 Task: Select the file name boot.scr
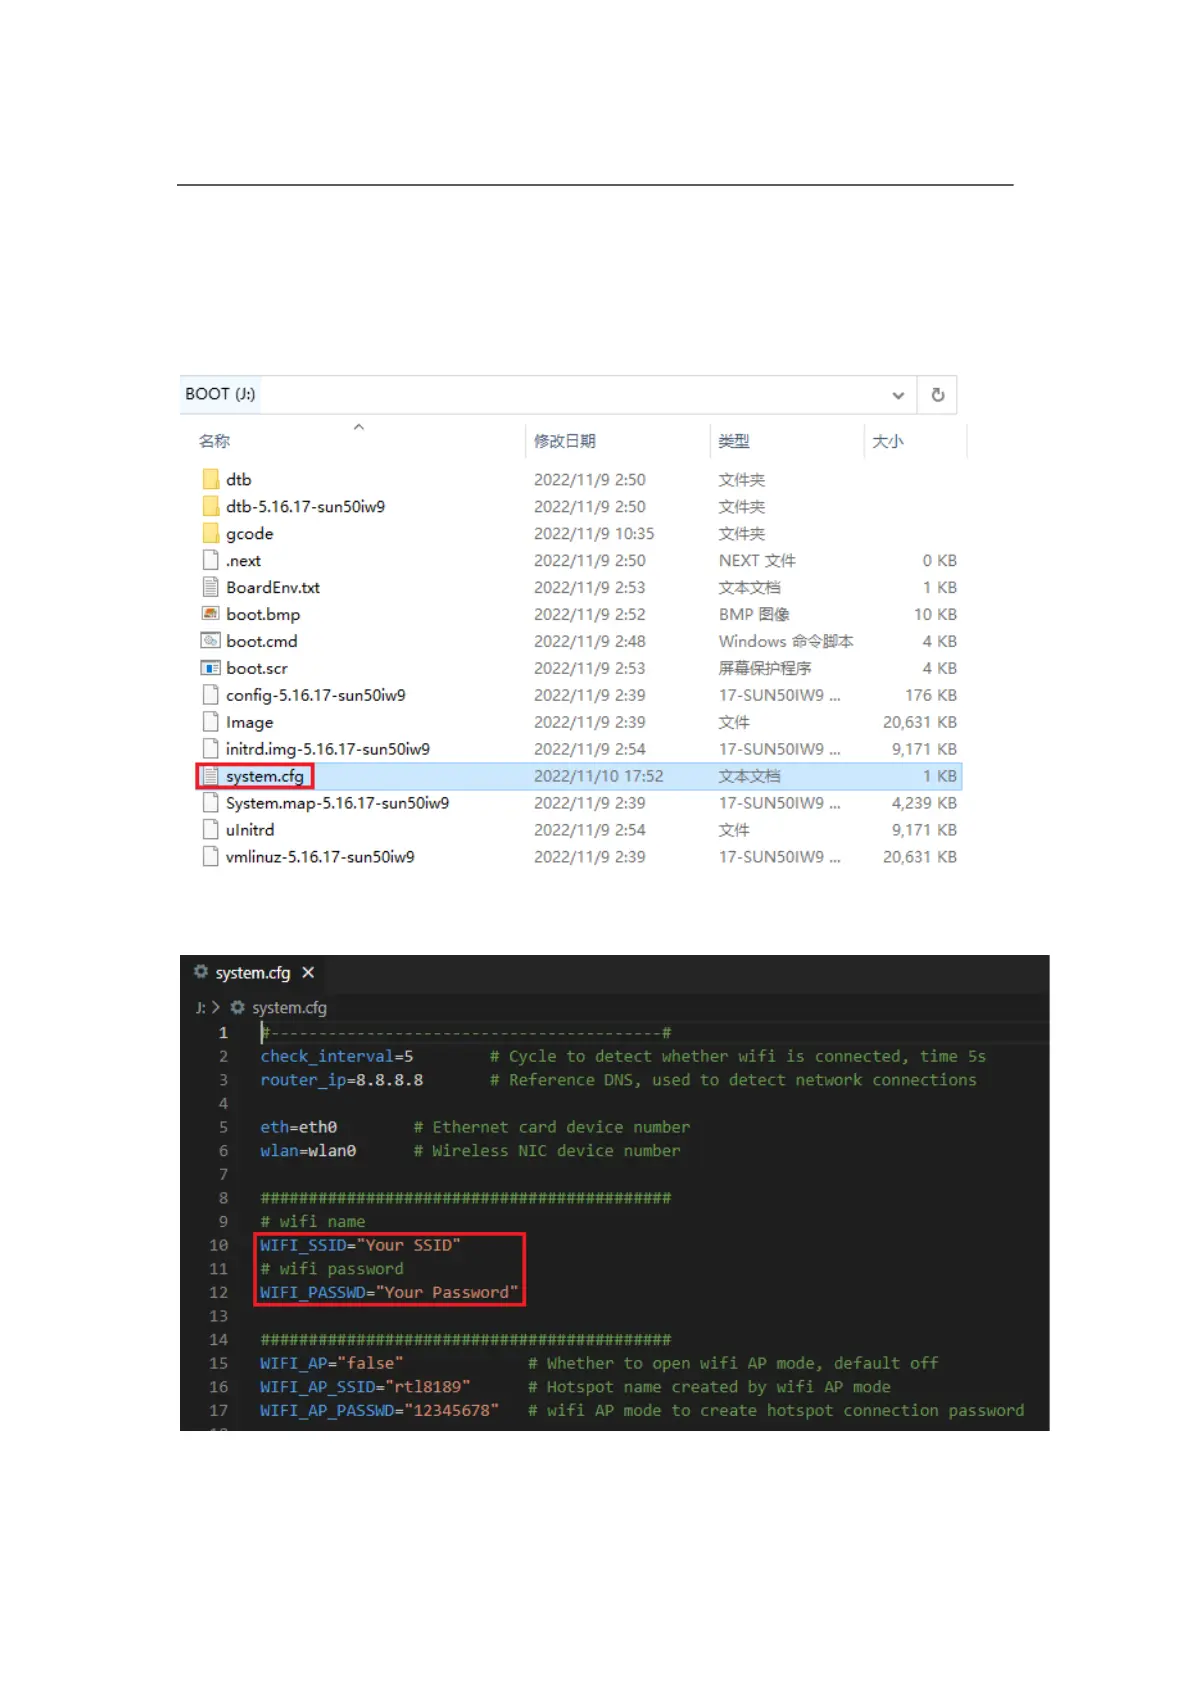256,669
